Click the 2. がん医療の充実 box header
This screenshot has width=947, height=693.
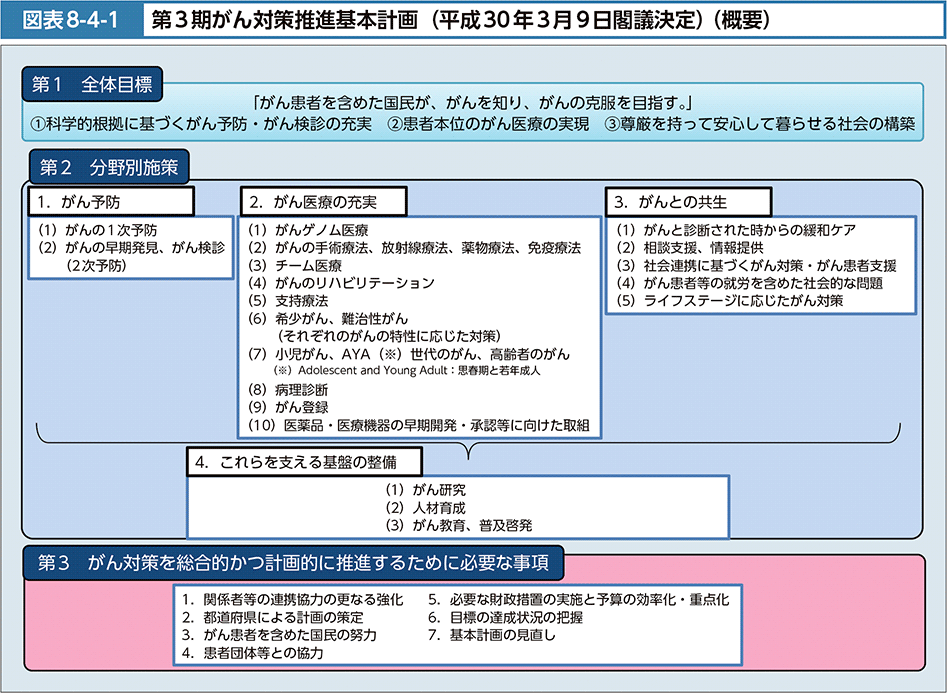(322, 201)
